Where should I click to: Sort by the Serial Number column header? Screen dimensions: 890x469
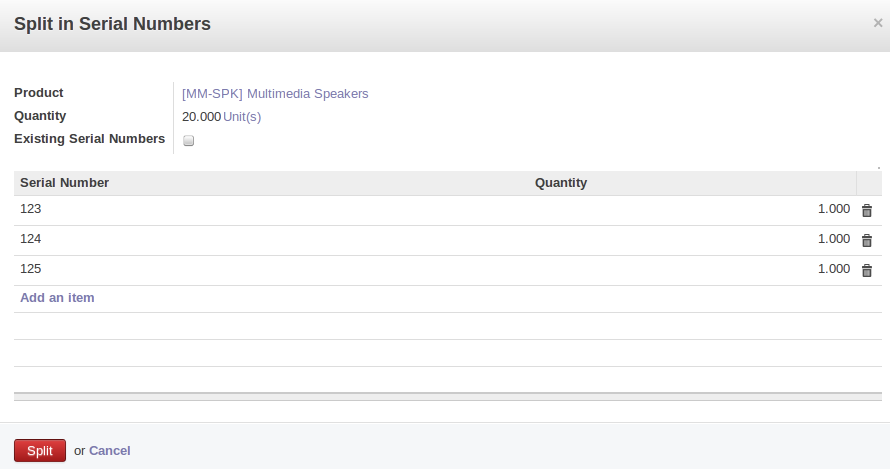point(65,183)
